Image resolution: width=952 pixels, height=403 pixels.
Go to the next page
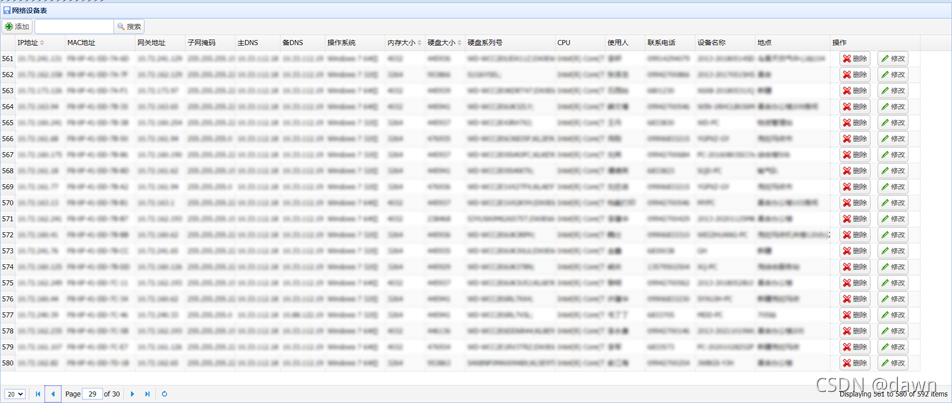click(x=133, y=394)
